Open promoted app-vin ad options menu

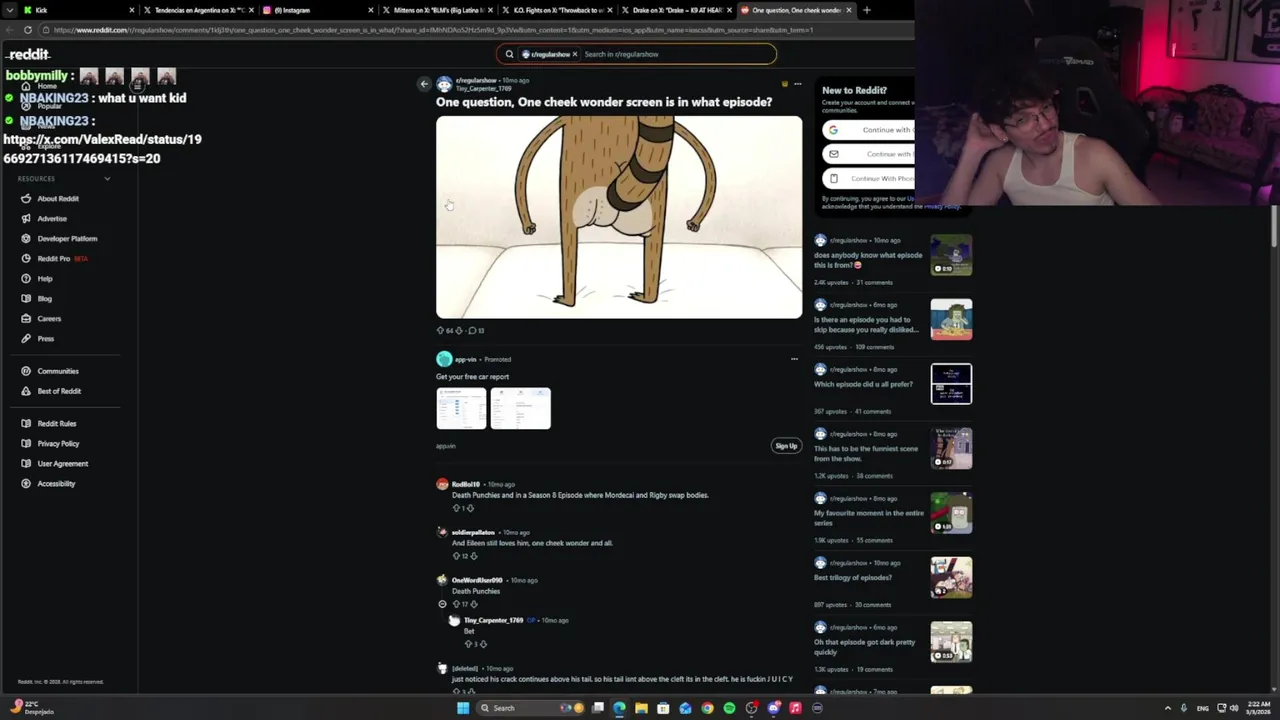pos(795,359)
